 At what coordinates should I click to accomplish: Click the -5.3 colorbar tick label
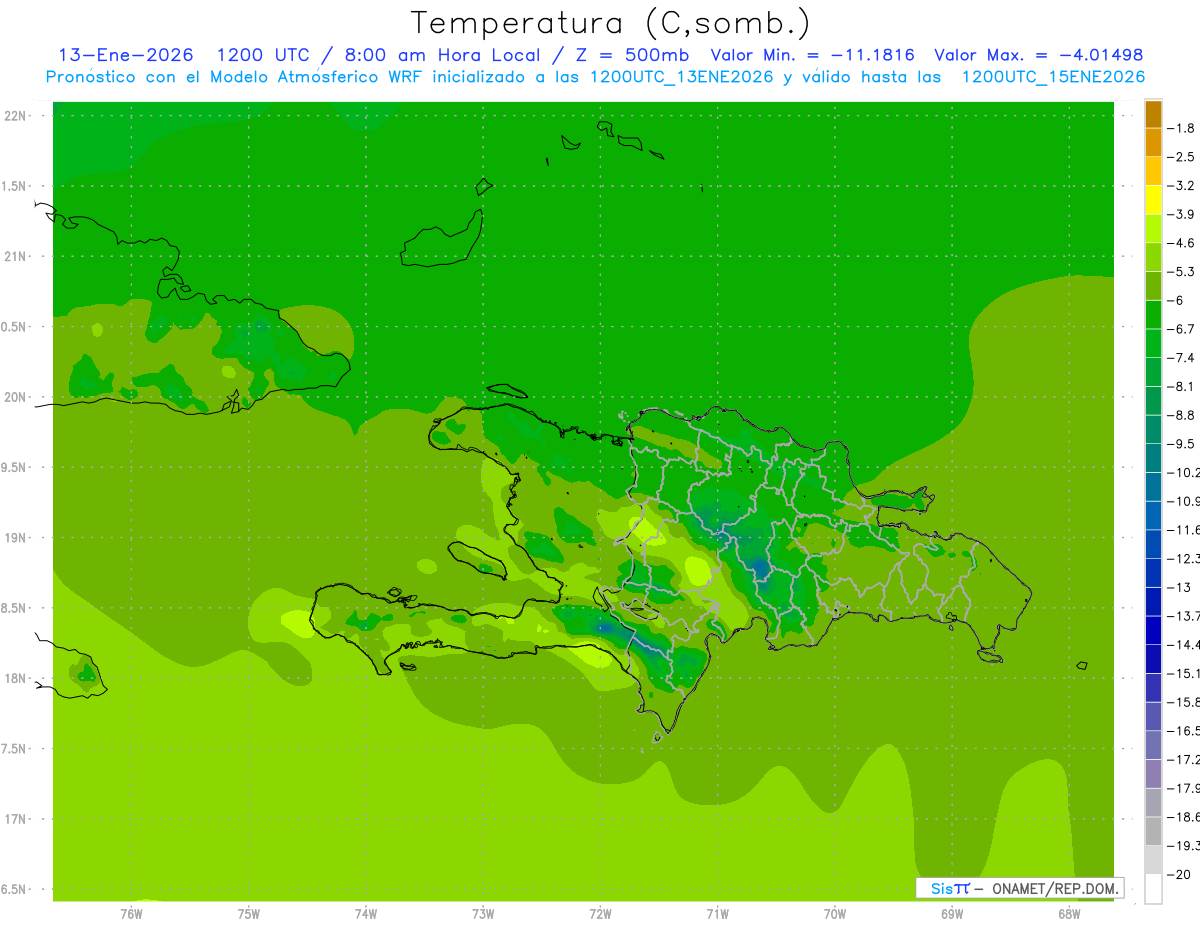coord(1183,271)
